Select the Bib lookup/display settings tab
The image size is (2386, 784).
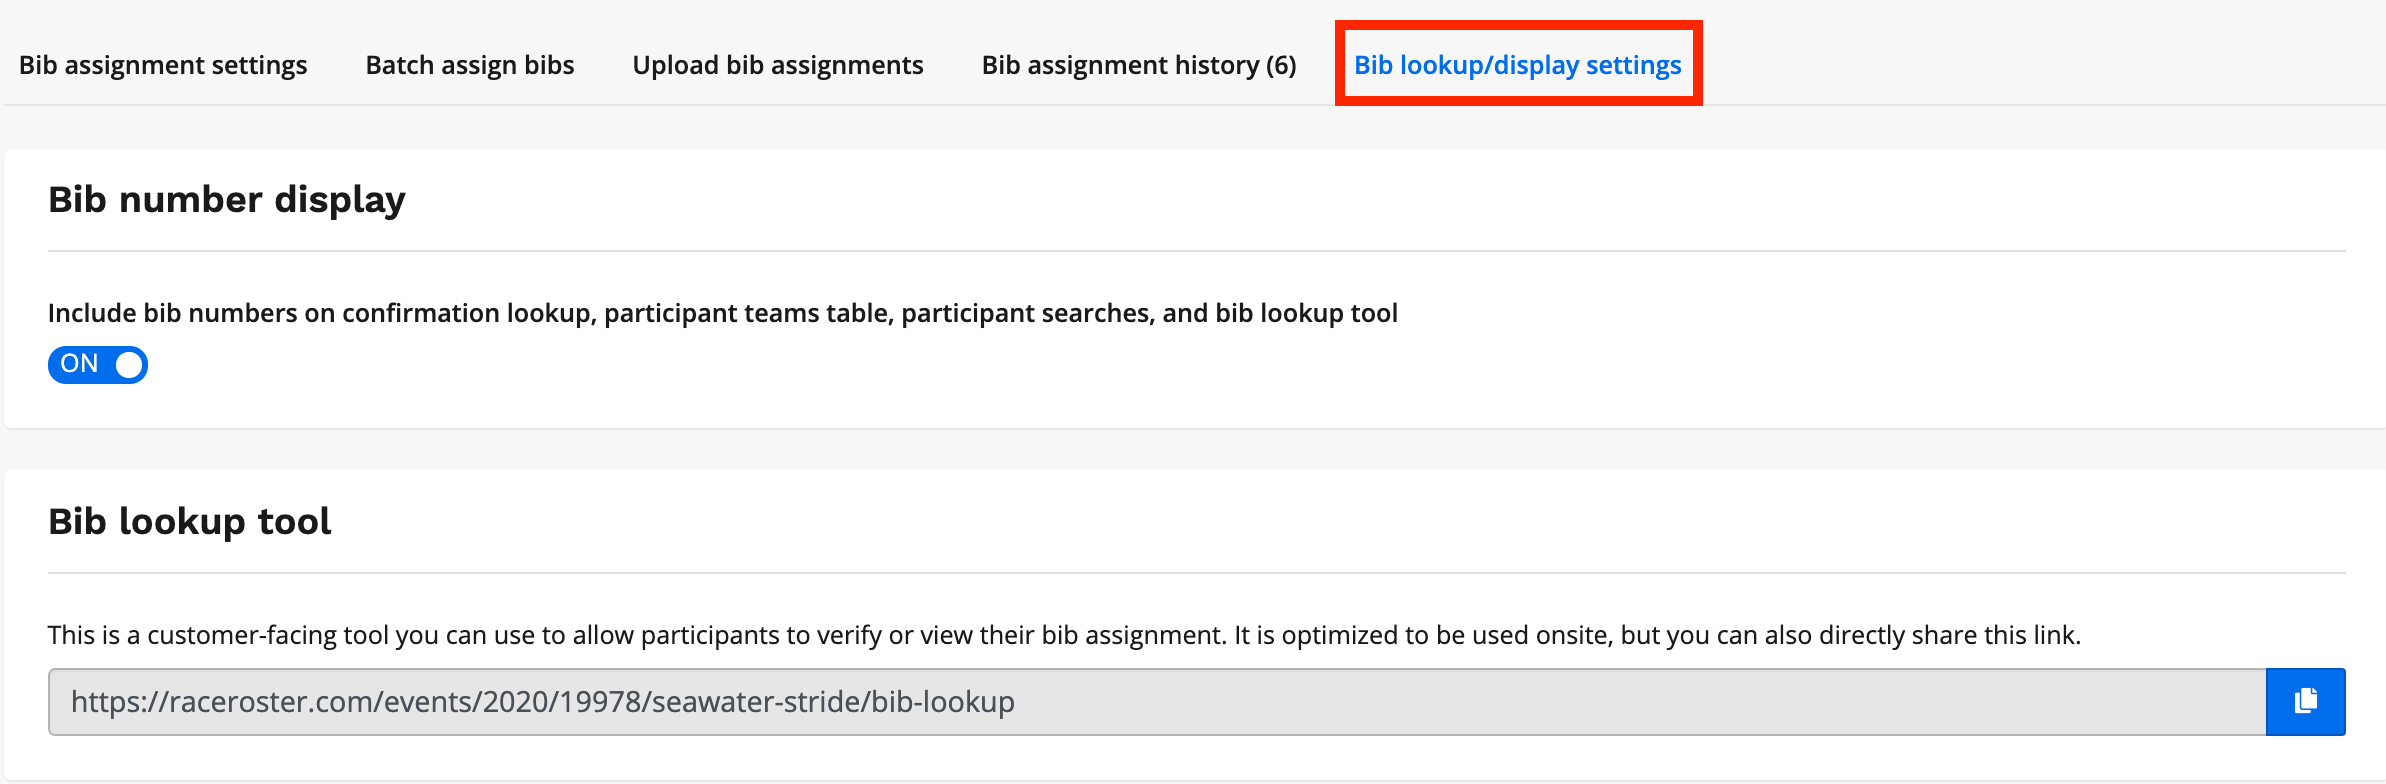click(x=1517, y=65)
